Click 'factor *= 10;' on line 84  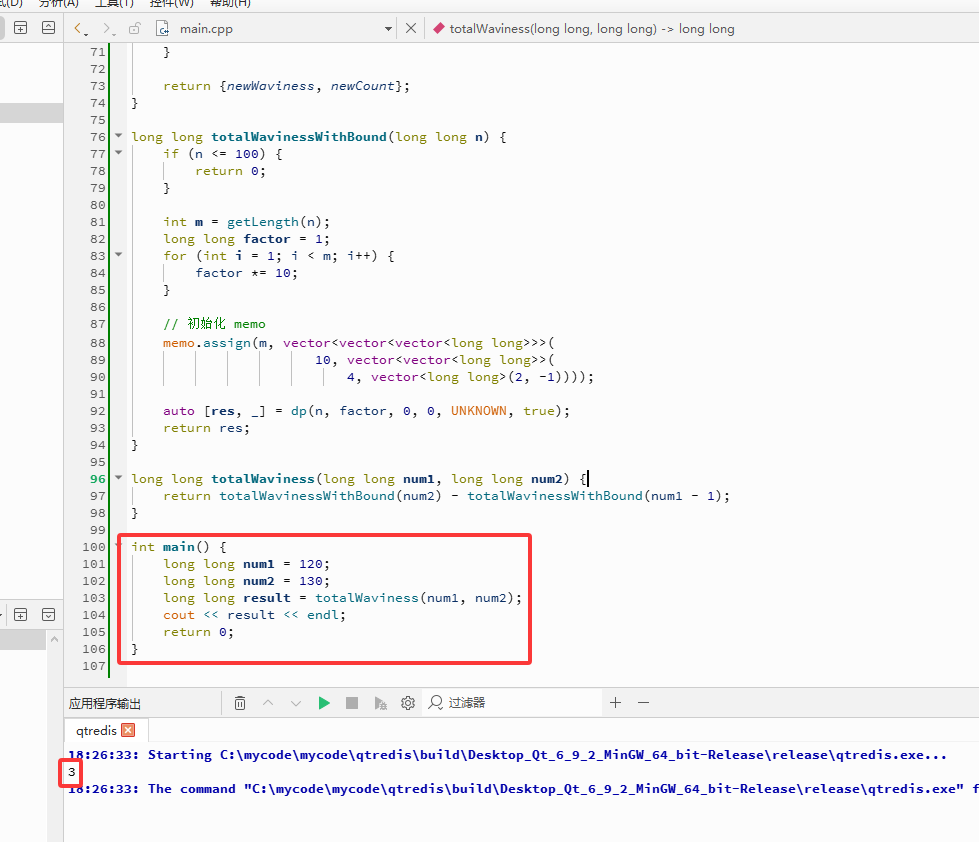247,273
